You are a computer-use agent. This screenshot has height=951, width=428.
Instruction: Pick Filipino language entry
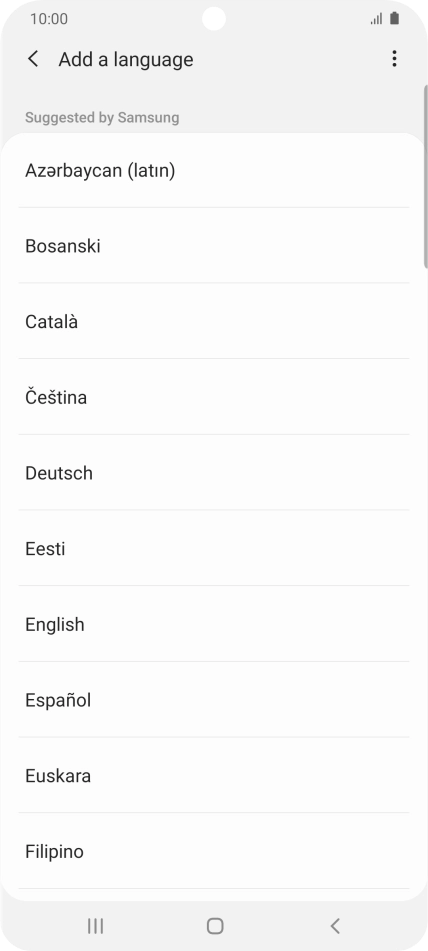click(214, 852)
